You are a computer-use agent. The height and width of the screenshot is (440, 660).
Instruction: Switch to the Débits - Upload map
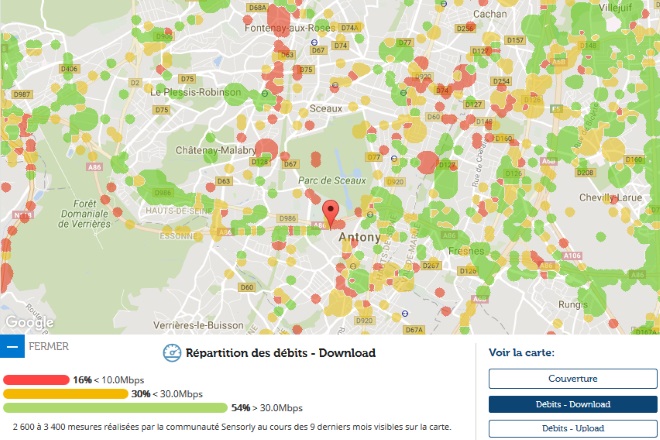572,429
